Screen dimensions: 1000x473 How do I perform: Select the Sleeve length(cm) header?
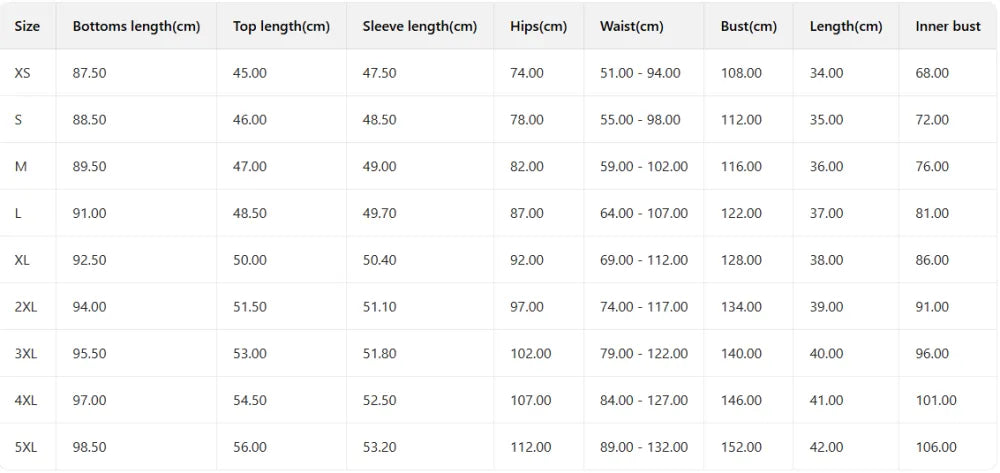[x=420, y=27]
